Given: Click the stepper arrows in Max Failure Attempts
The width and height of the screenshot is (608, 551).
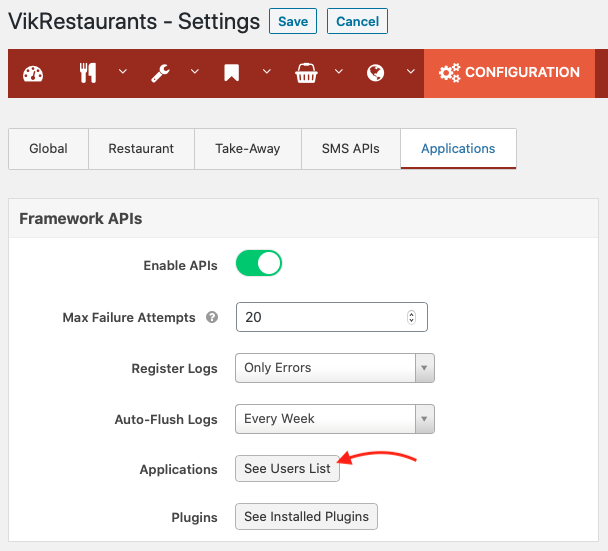Looking at the screenshot, I should point(411,317).
